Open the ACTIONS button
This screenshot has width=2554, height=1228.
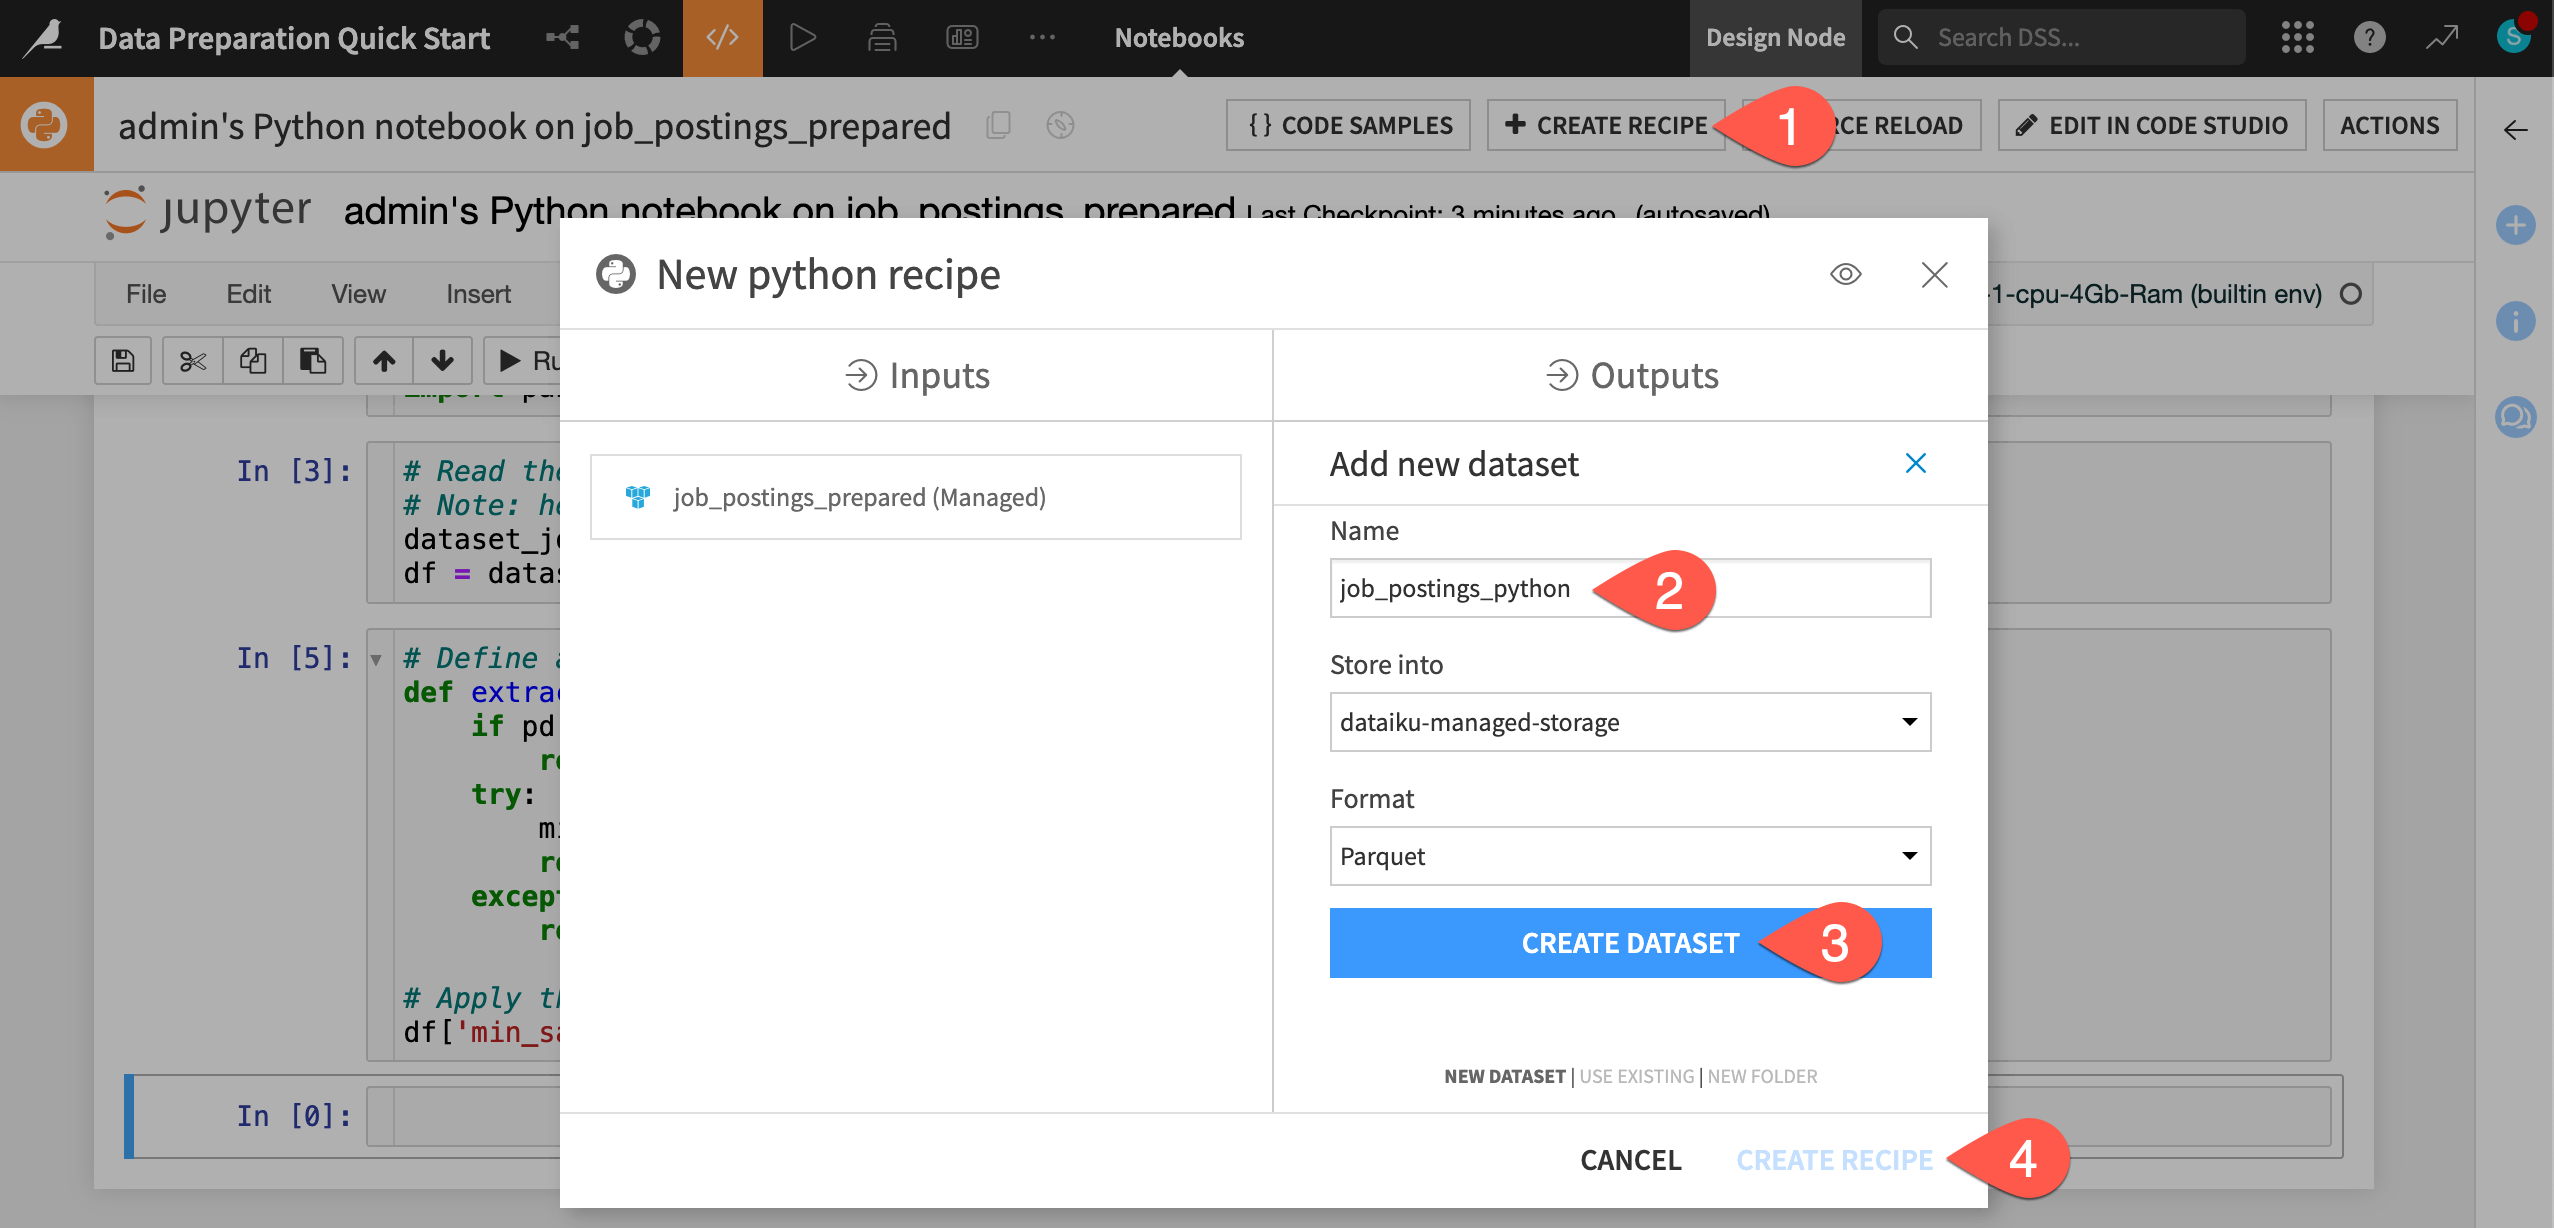(x=2390, y=125)
